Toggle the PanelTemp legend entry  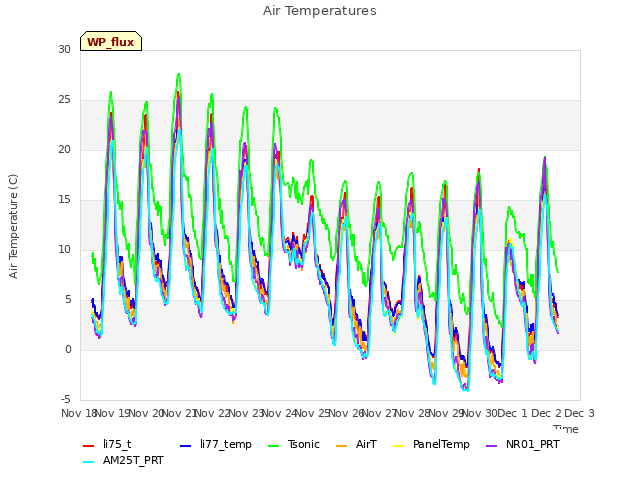click(431, 444)
